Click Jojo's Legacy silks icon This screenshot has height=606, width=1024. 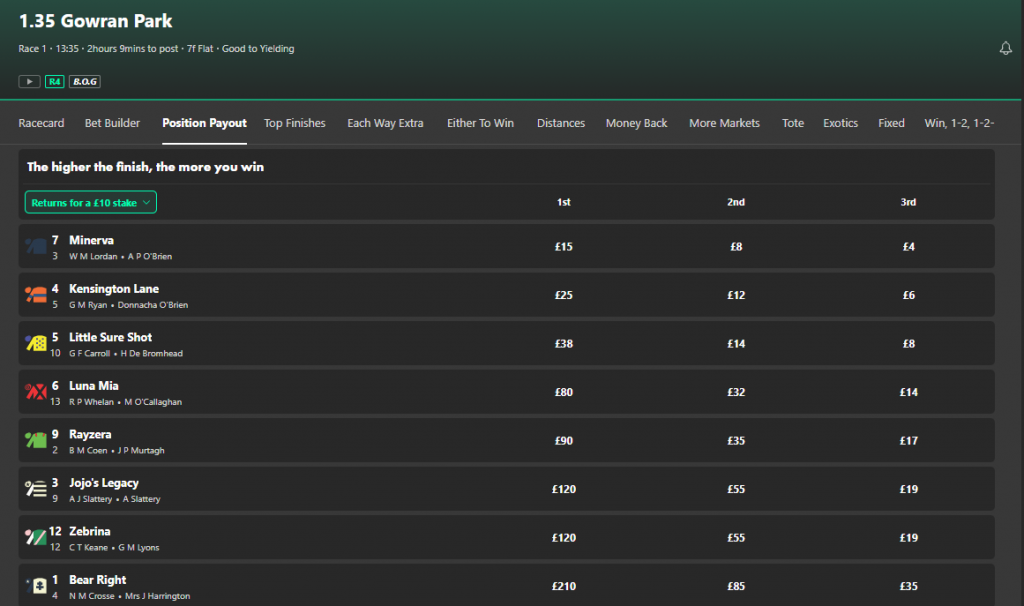click(x=36, y=489)
